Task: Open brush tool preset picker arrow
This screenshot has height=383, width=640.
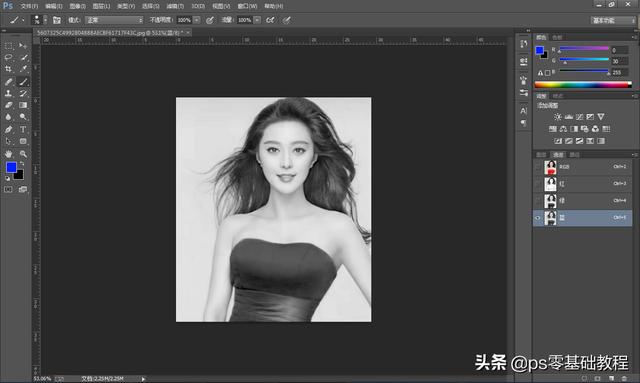Action: [x=23, y=20]
